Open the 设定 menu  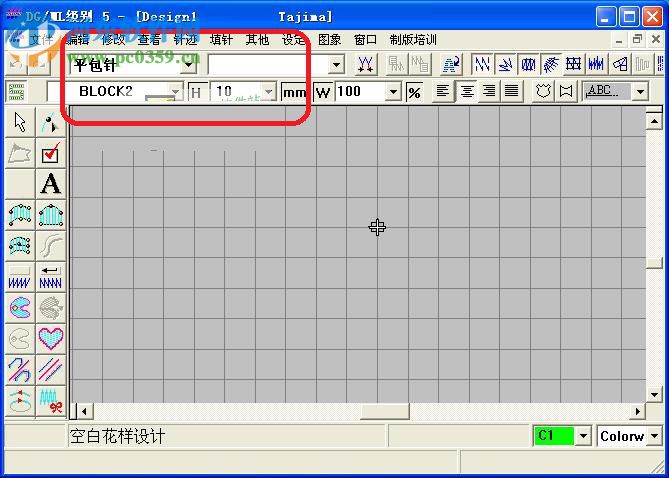[x=294, y=39]
